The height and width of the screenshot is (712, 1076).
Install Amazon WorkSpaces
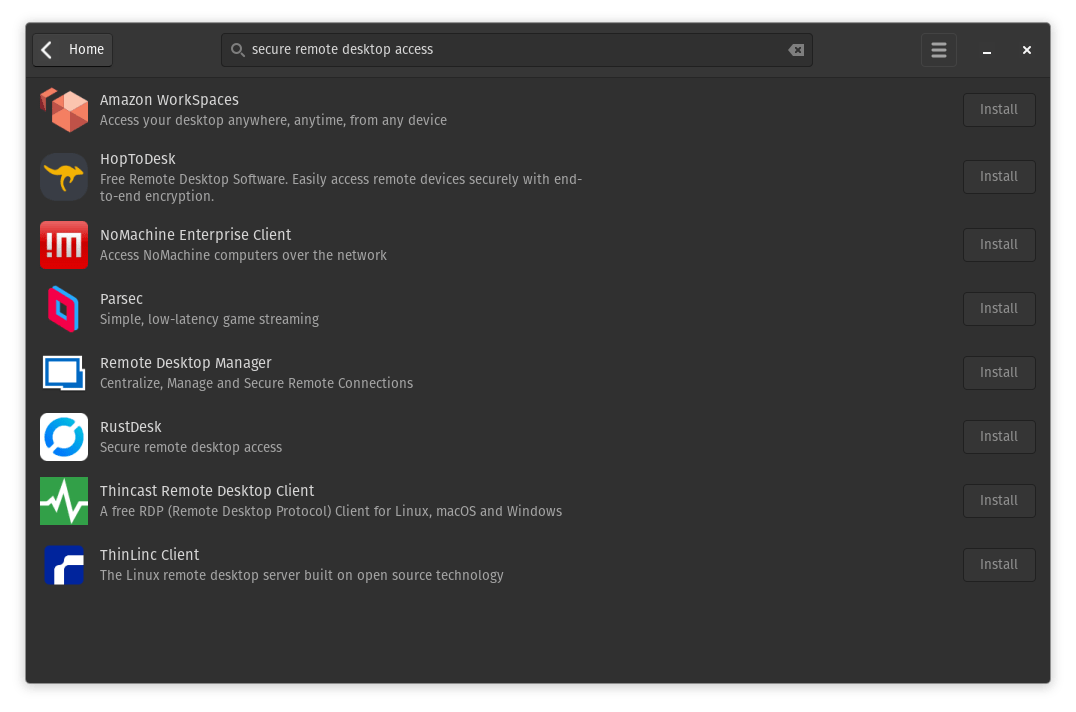click(x=999, y=110)
